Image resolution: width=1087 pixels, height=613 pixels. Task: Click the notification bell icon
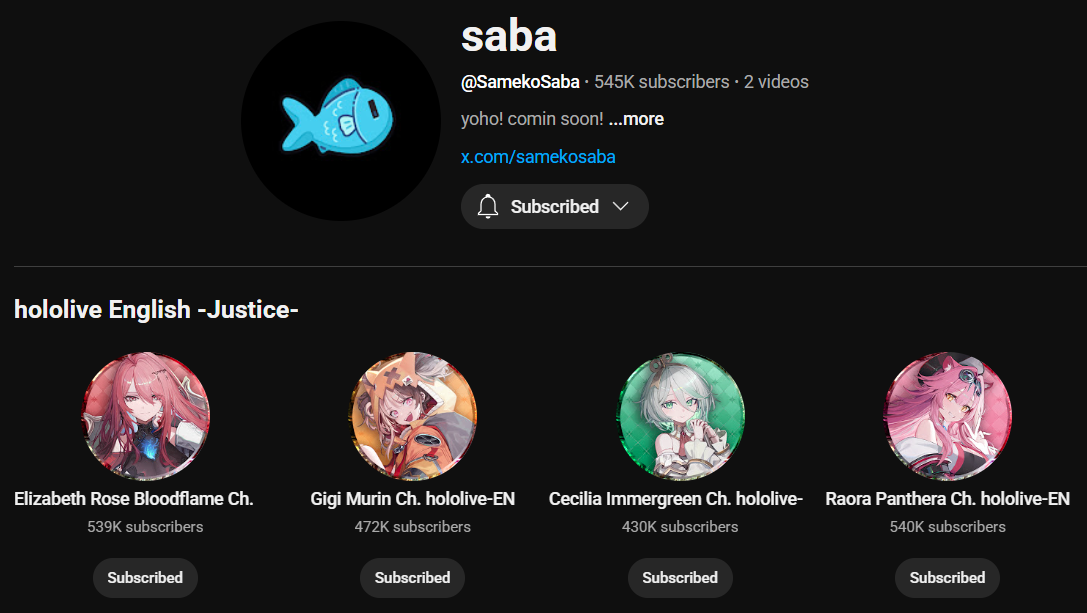[x=487, y=207]
